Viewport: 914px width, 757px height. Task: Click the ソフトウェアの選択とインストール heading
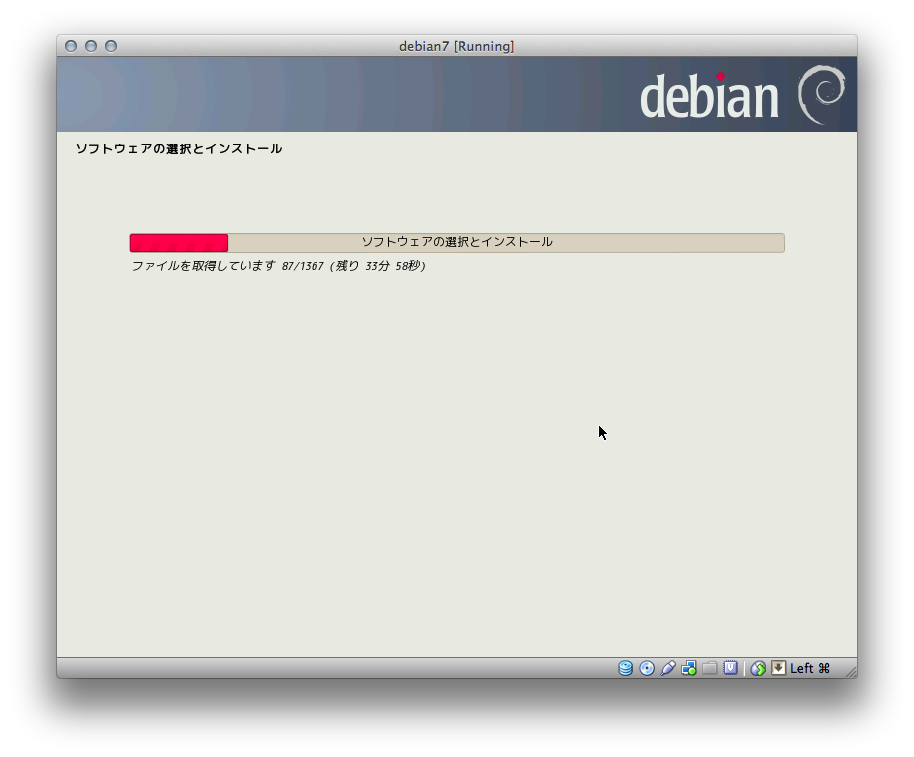179,149
